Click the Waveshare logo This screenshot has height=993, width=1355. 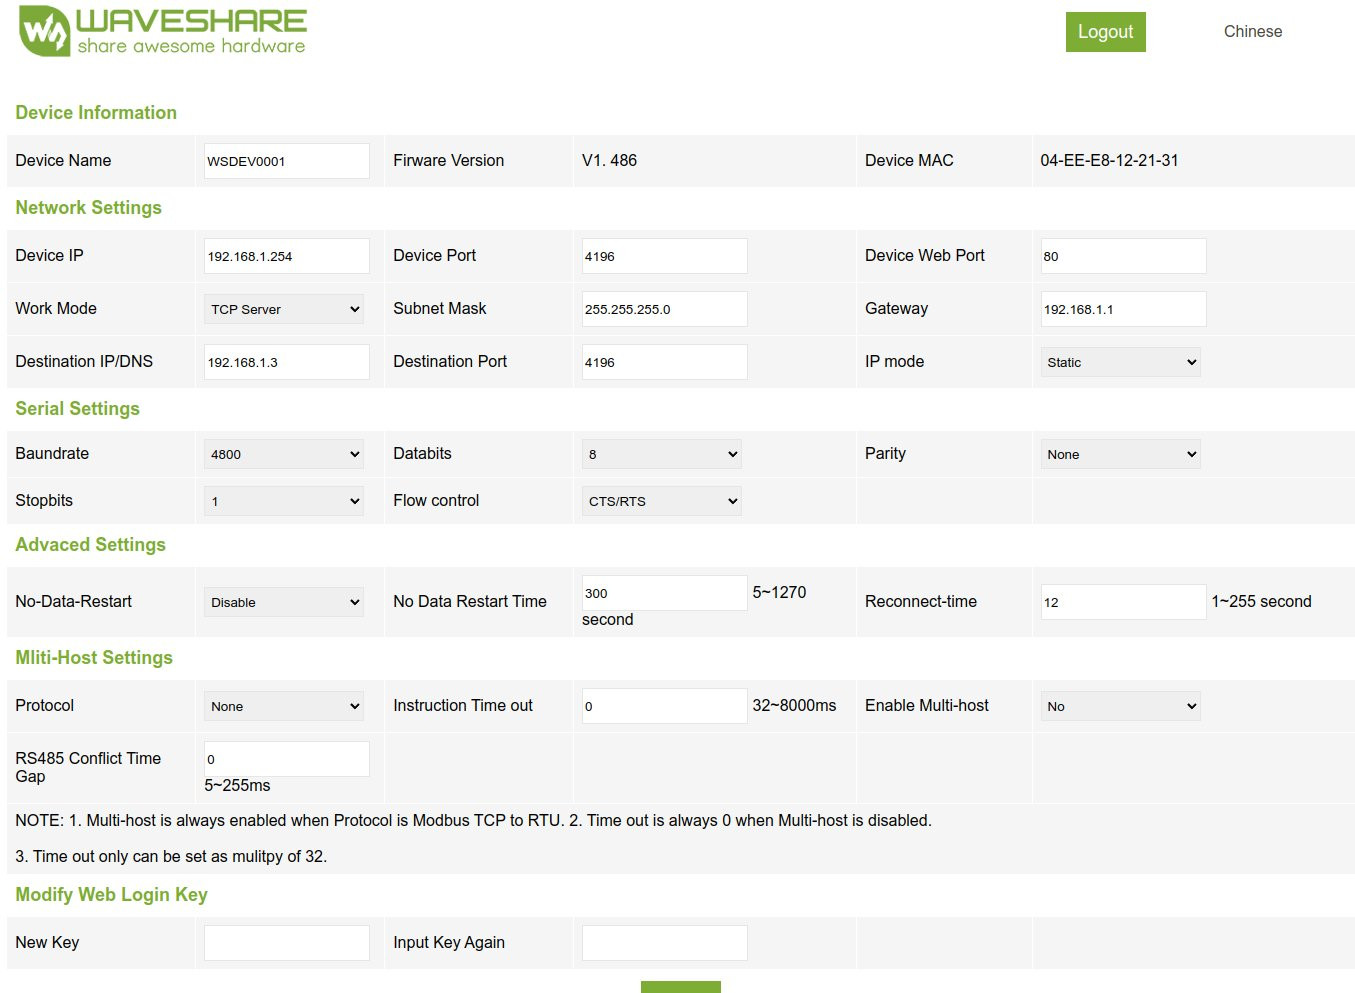[x=163, y=31]
